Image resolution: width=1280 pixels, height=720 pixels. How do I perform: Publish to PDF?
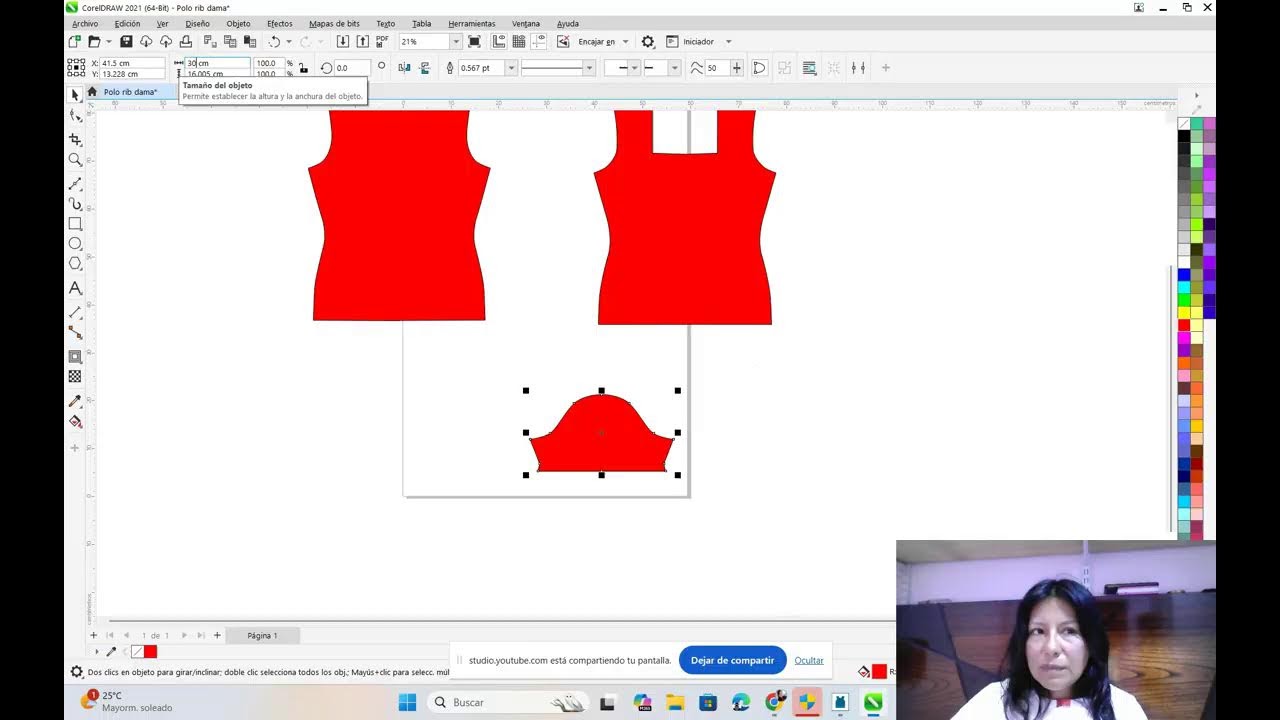click(382, 41)
